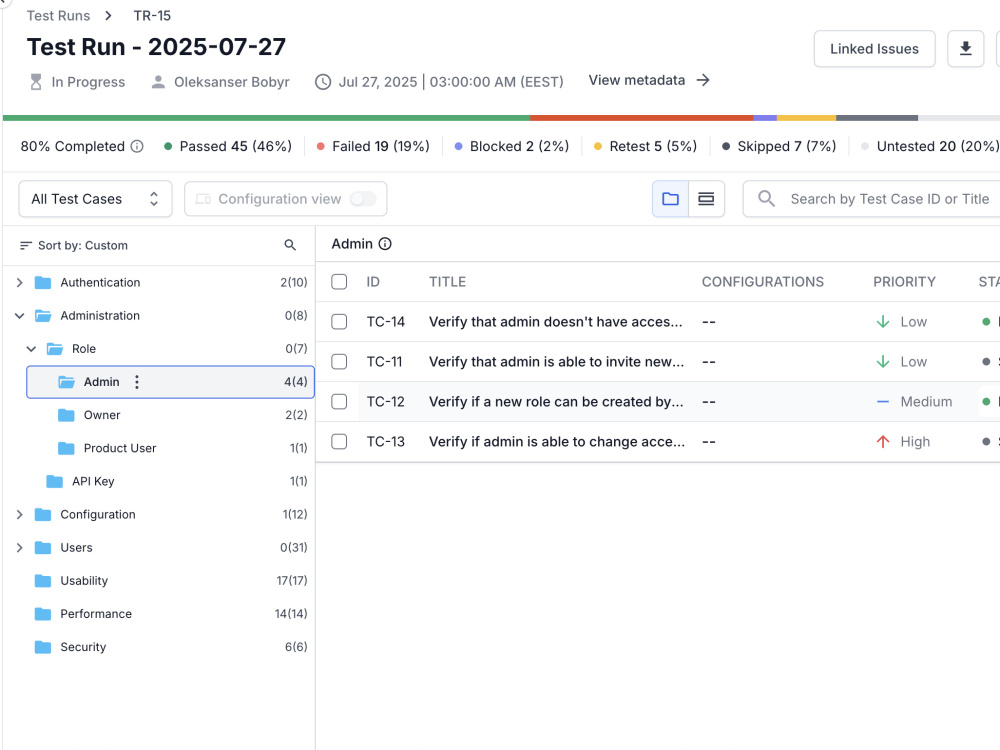Viewport: 1000px width, 750px height.
Task: Click the Users folder icon
Action: tap(43, 548)
